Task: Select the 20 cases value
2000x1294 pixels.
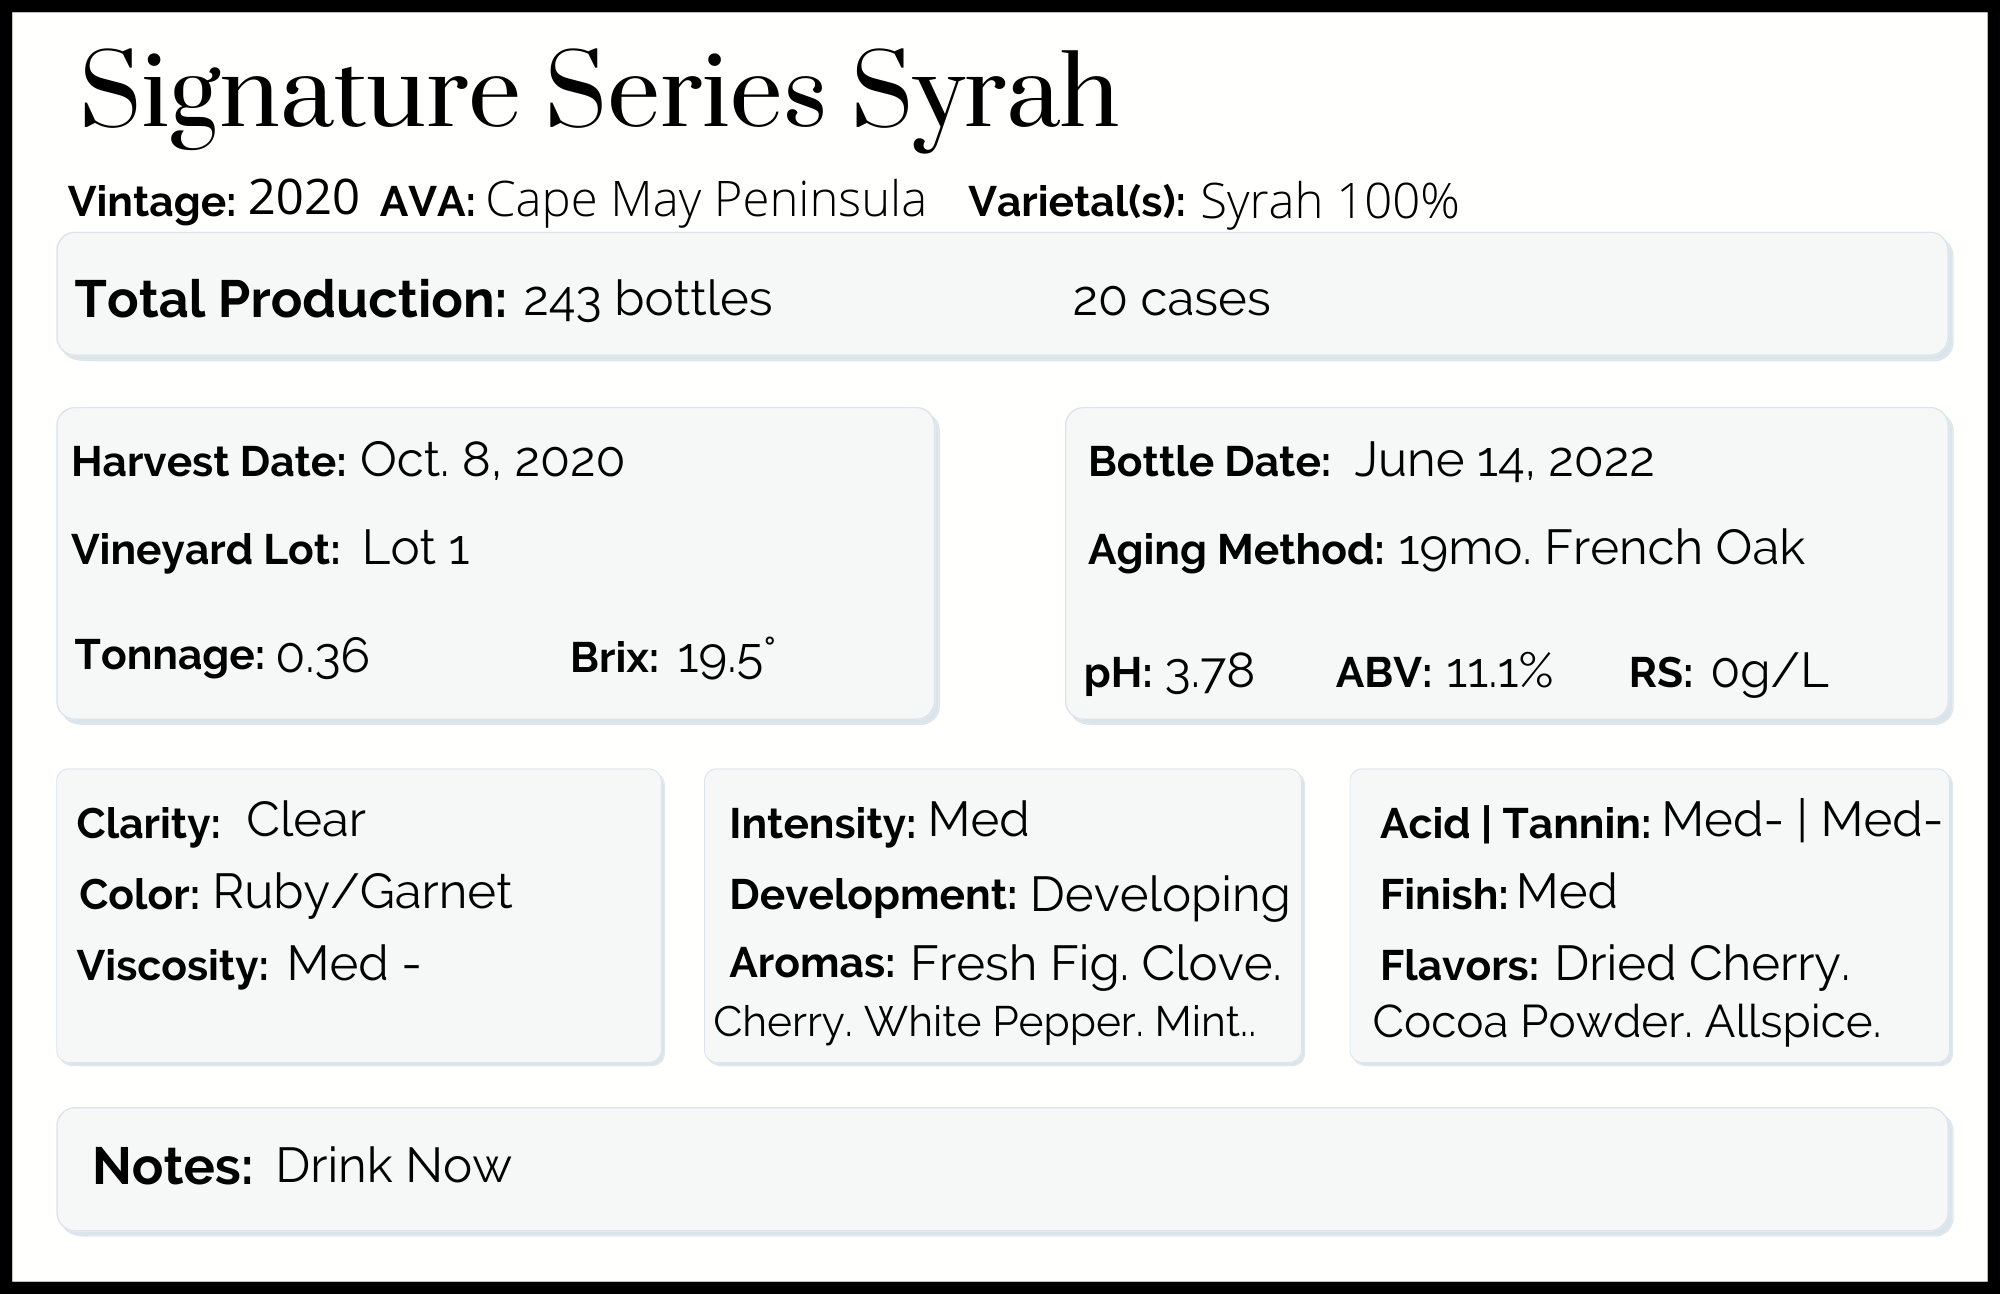Action: 1171,299
